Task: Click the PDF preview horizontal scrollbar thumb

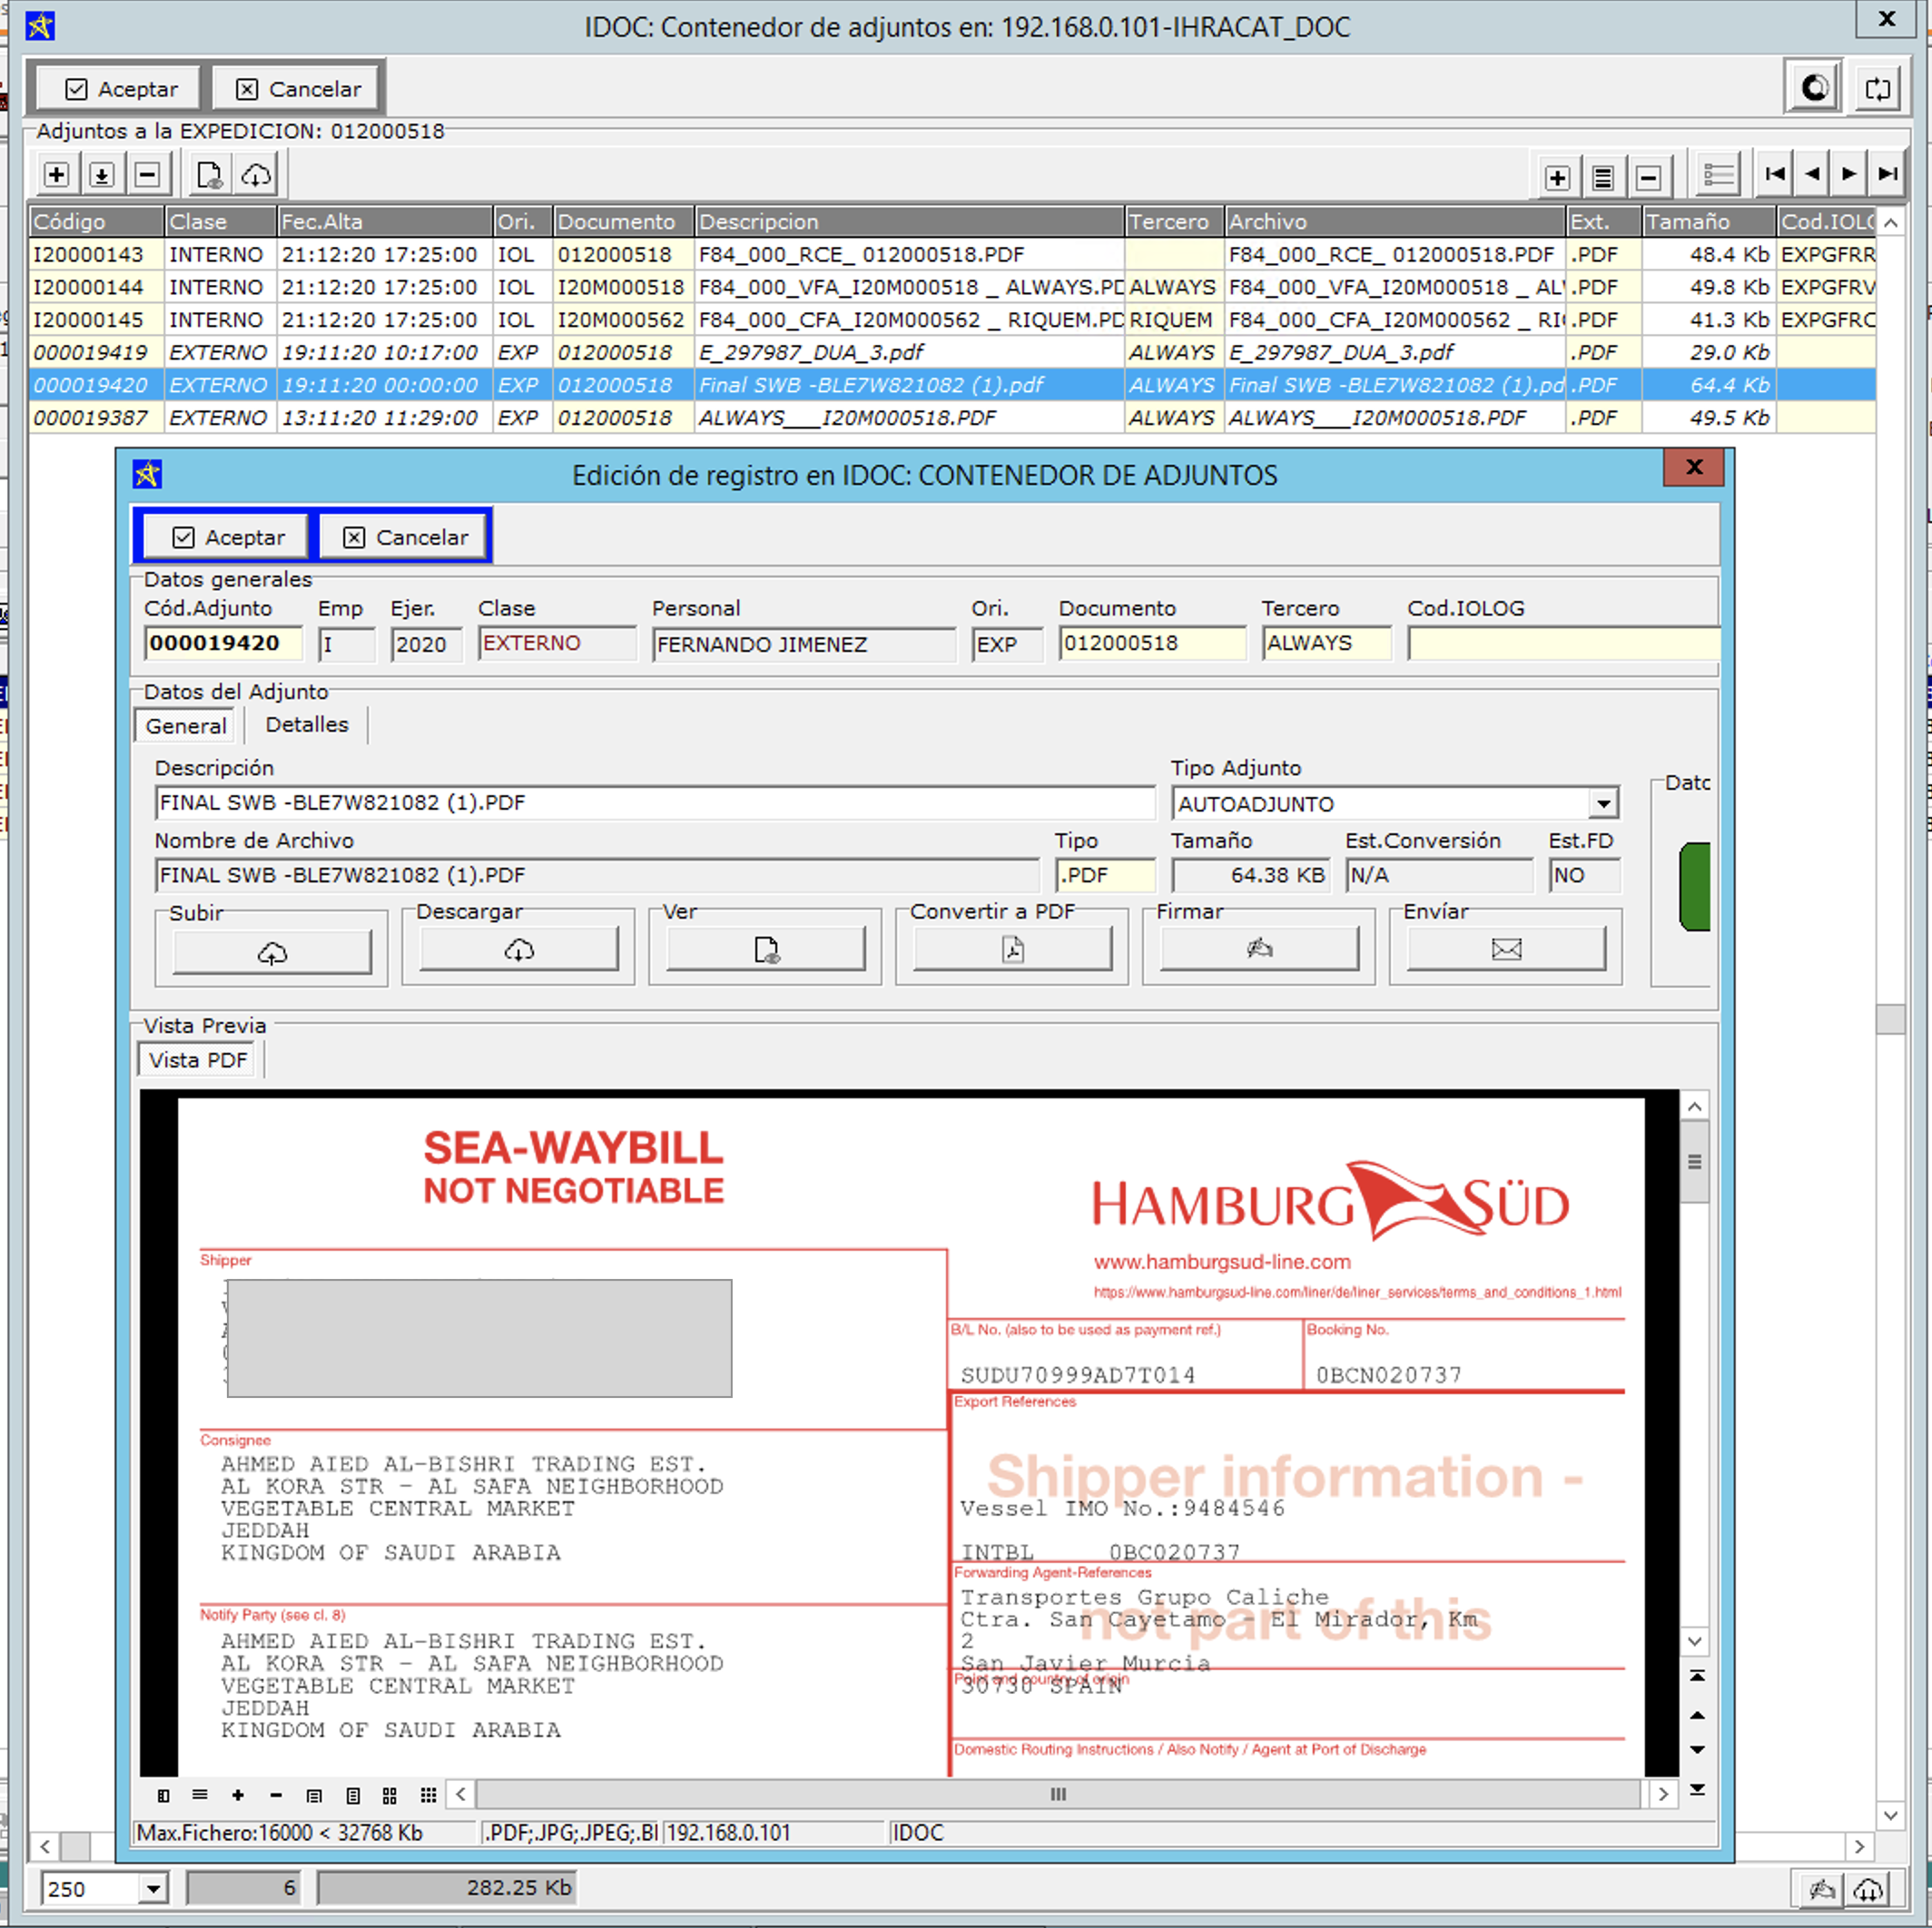Action: click(x=1058, y=1794)
